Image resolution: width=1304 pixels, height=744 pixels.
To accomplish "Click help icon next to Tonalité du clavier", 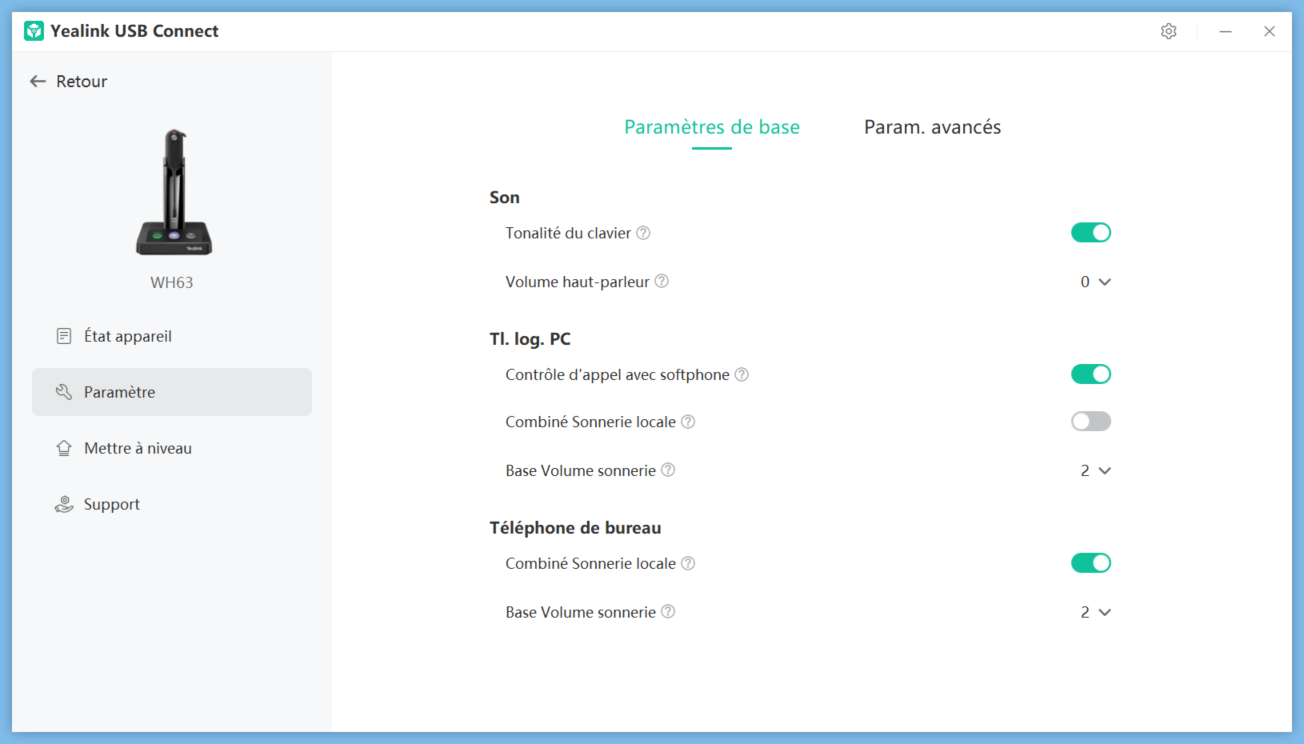I will click(643, 233).
